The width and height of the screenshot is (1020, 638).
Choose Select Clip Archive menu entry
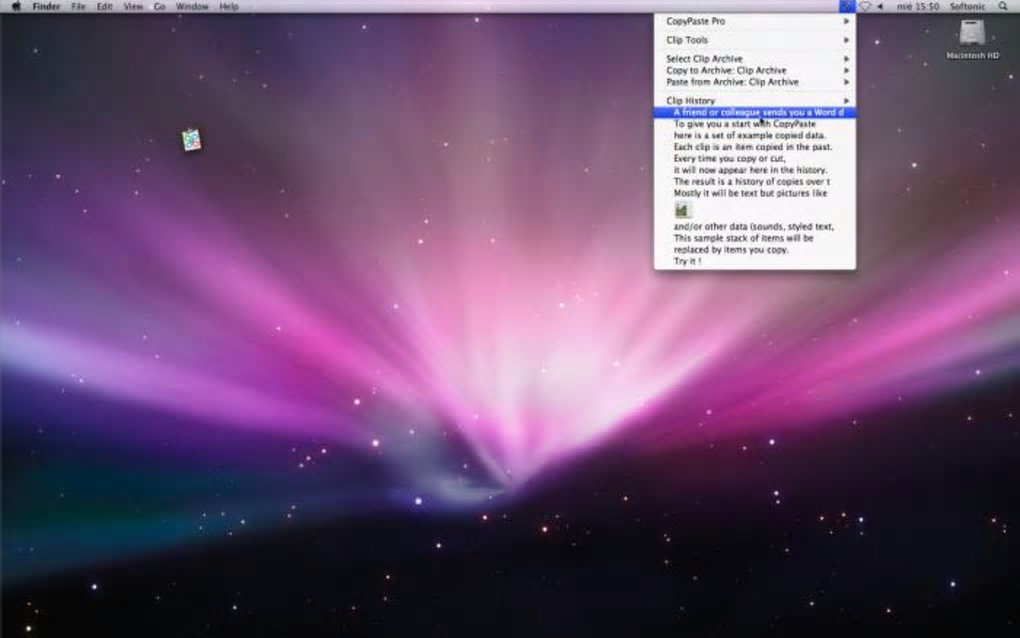pos(755,59)
